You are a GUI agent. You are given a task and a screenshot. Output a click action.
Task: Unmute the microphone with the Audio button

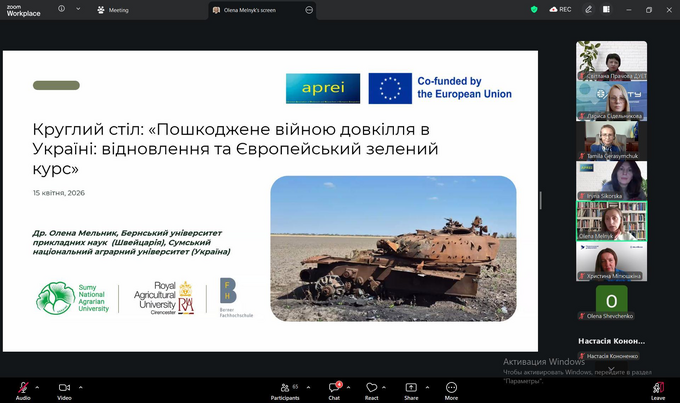pos(22,386)
